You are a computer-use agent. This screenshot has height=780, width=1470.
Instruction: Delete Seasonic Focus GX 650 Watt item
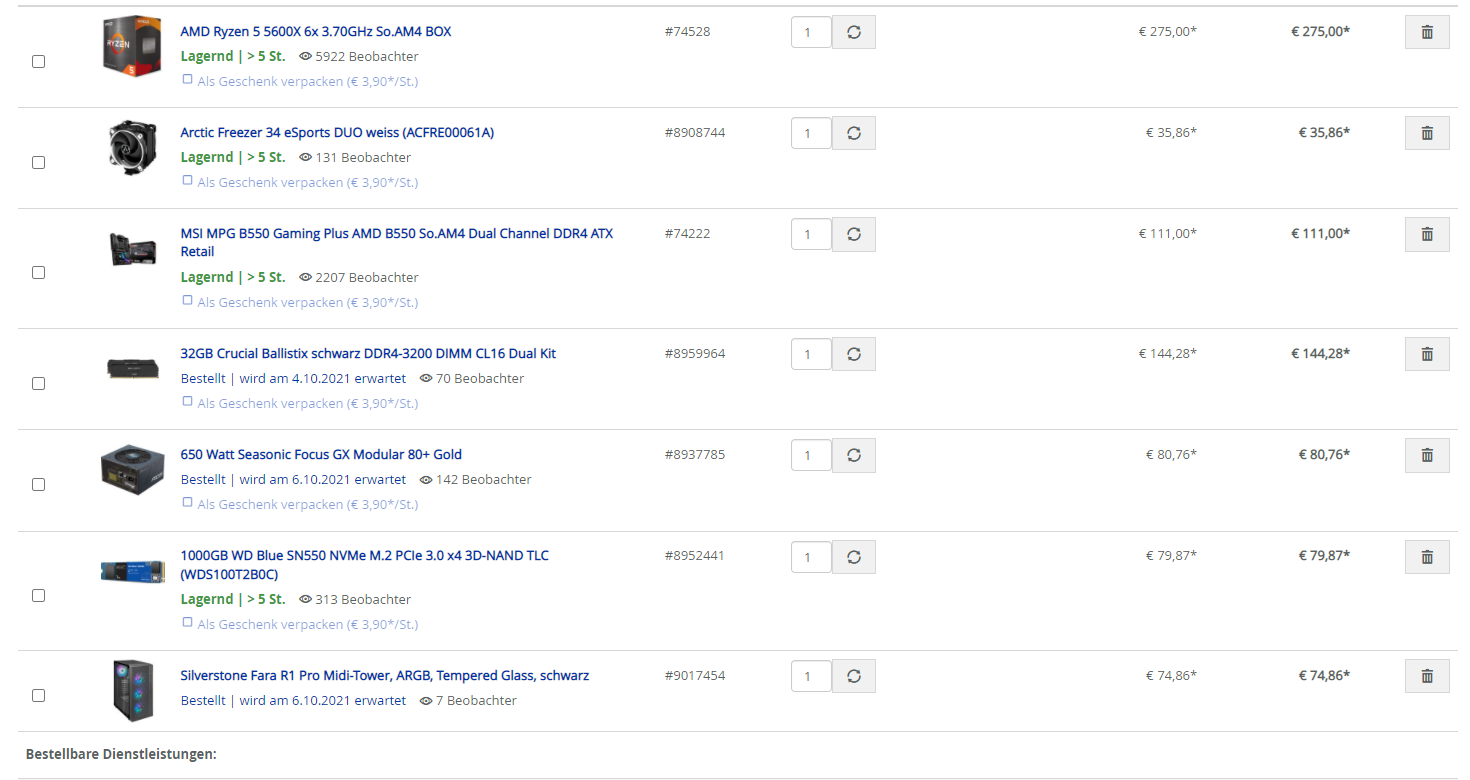pos(1427,455)
